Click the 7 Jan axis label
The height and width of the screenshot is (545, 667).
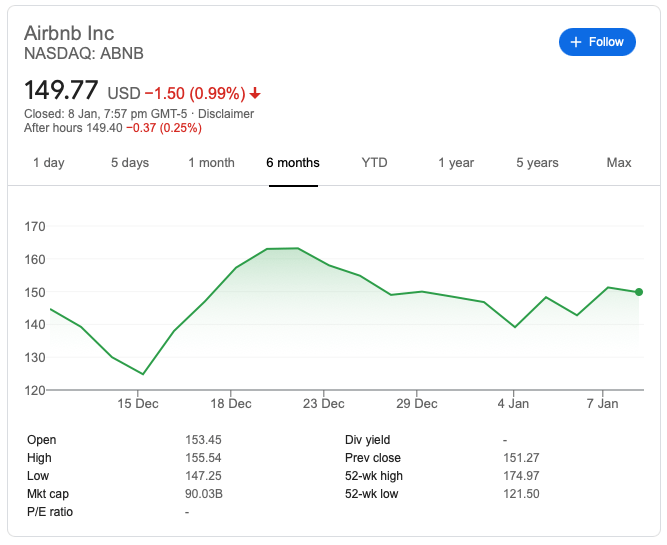(x=602, y=404)
